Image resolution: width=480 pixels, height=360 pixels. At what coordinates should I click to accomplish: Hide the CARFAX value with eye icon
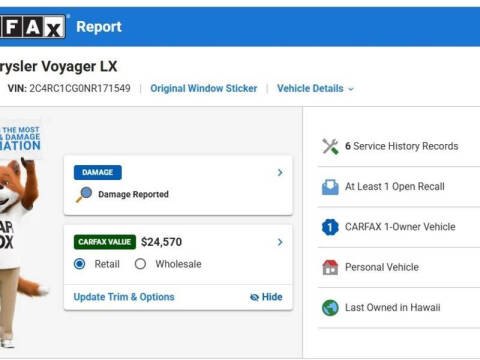266,297
